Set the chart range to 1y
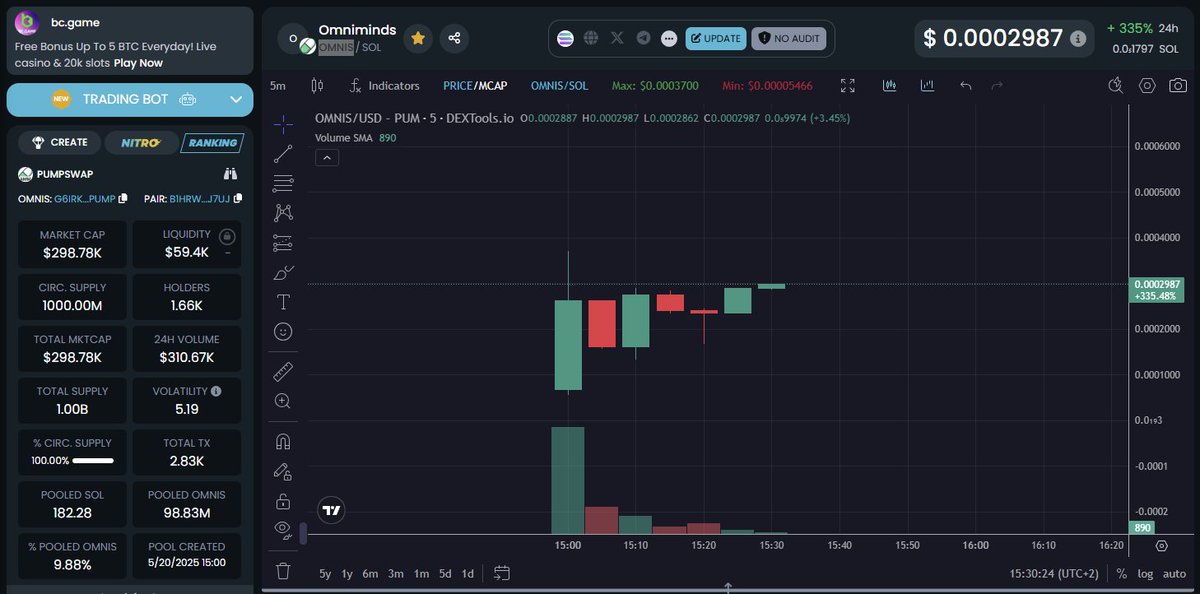Image resolution: width=1200 pixels, height=594 pixels. [347, 574]
